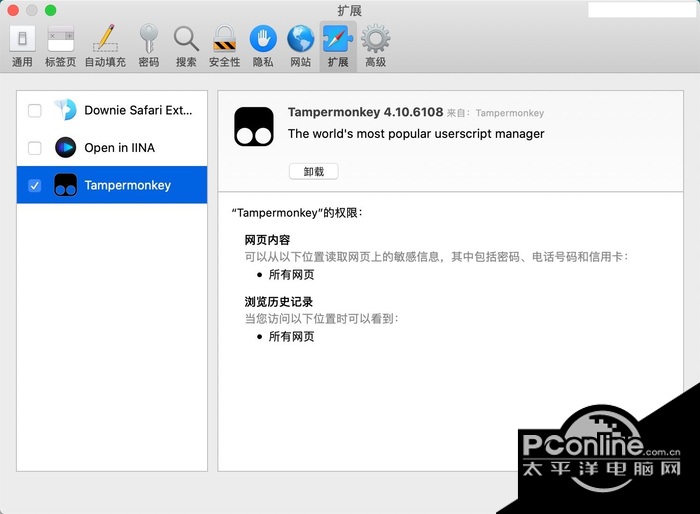Select the Downie Safari Ext... row label
Image resolution: width=700 pixels, height=514 pixels.
(x=138, y=110)
